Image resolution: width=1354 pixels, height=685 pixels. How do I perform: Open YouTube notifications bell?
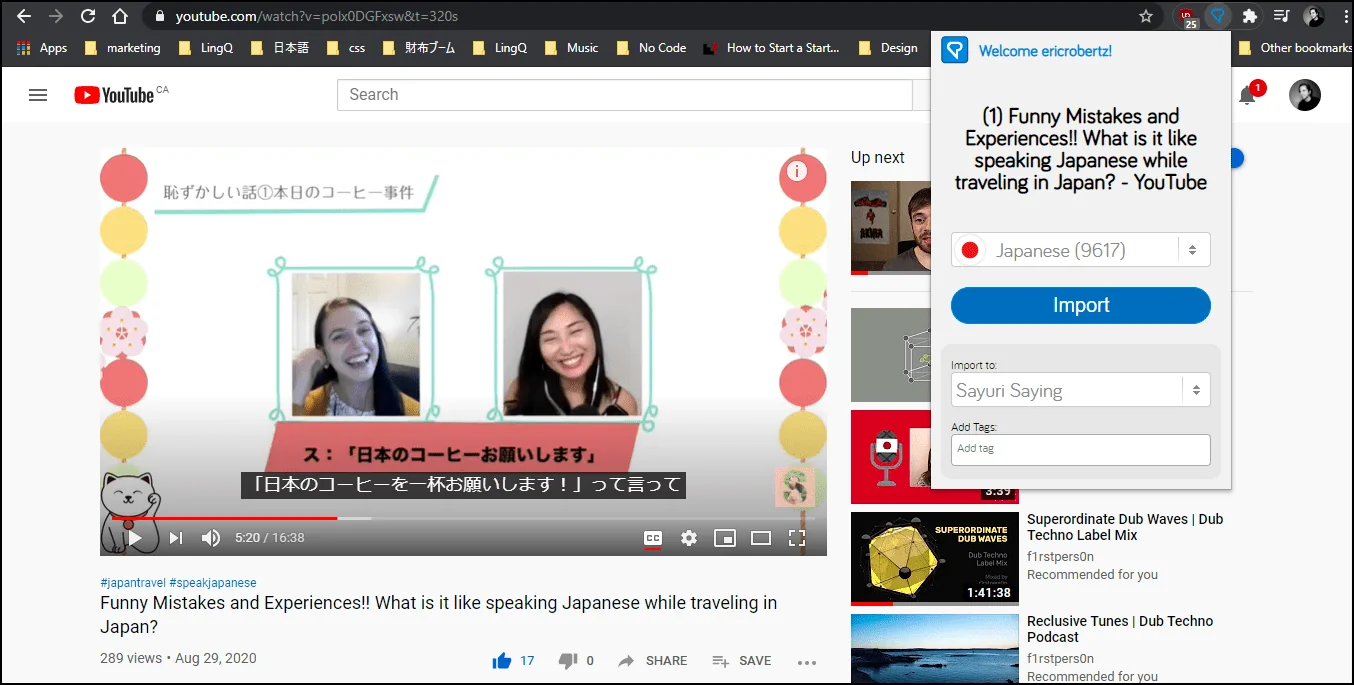(x=1247, y=95)
